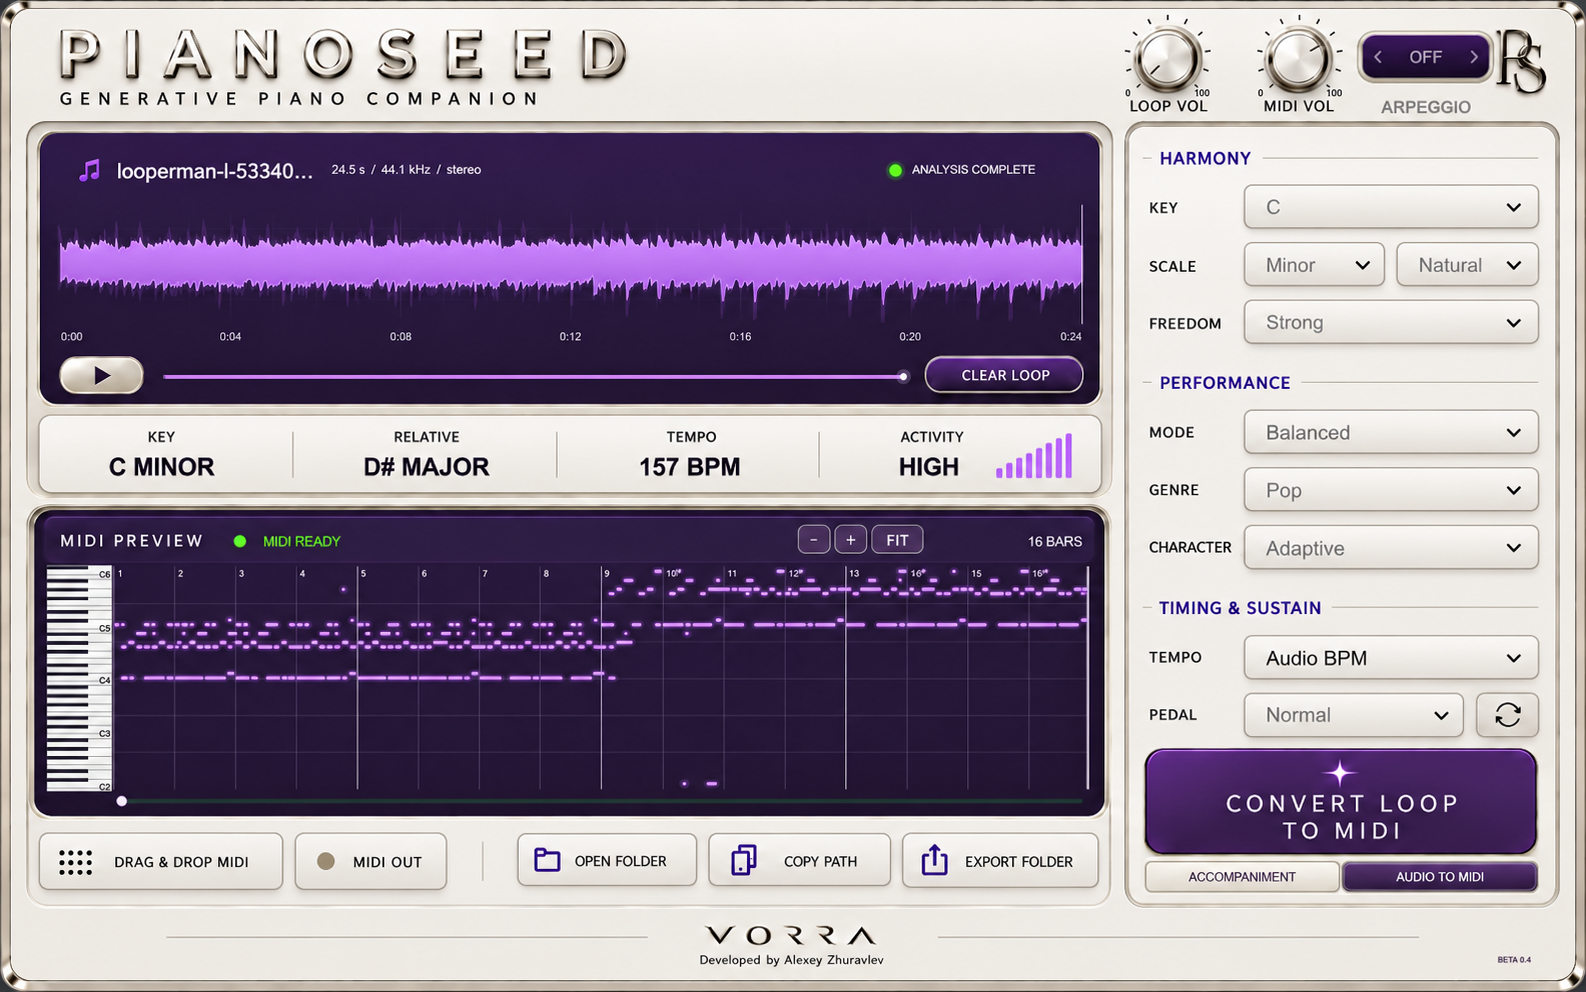1586x992 pixels.
Task: Click the MIDI Vol knob
Action: tap(1298, 58)
